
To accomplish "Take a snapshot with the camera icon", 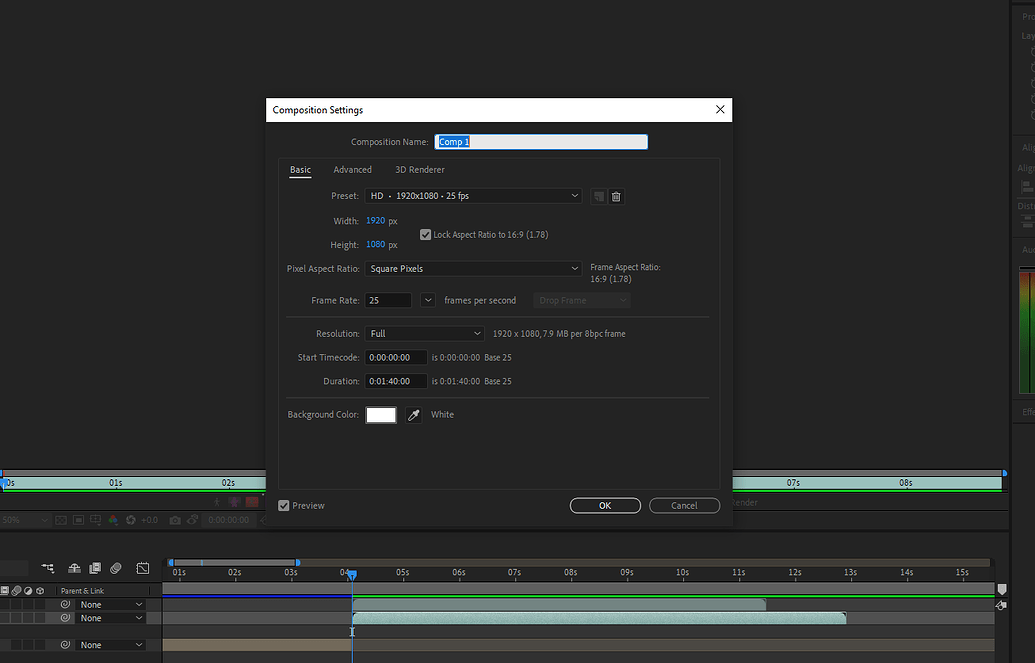I will coord(175,520).
